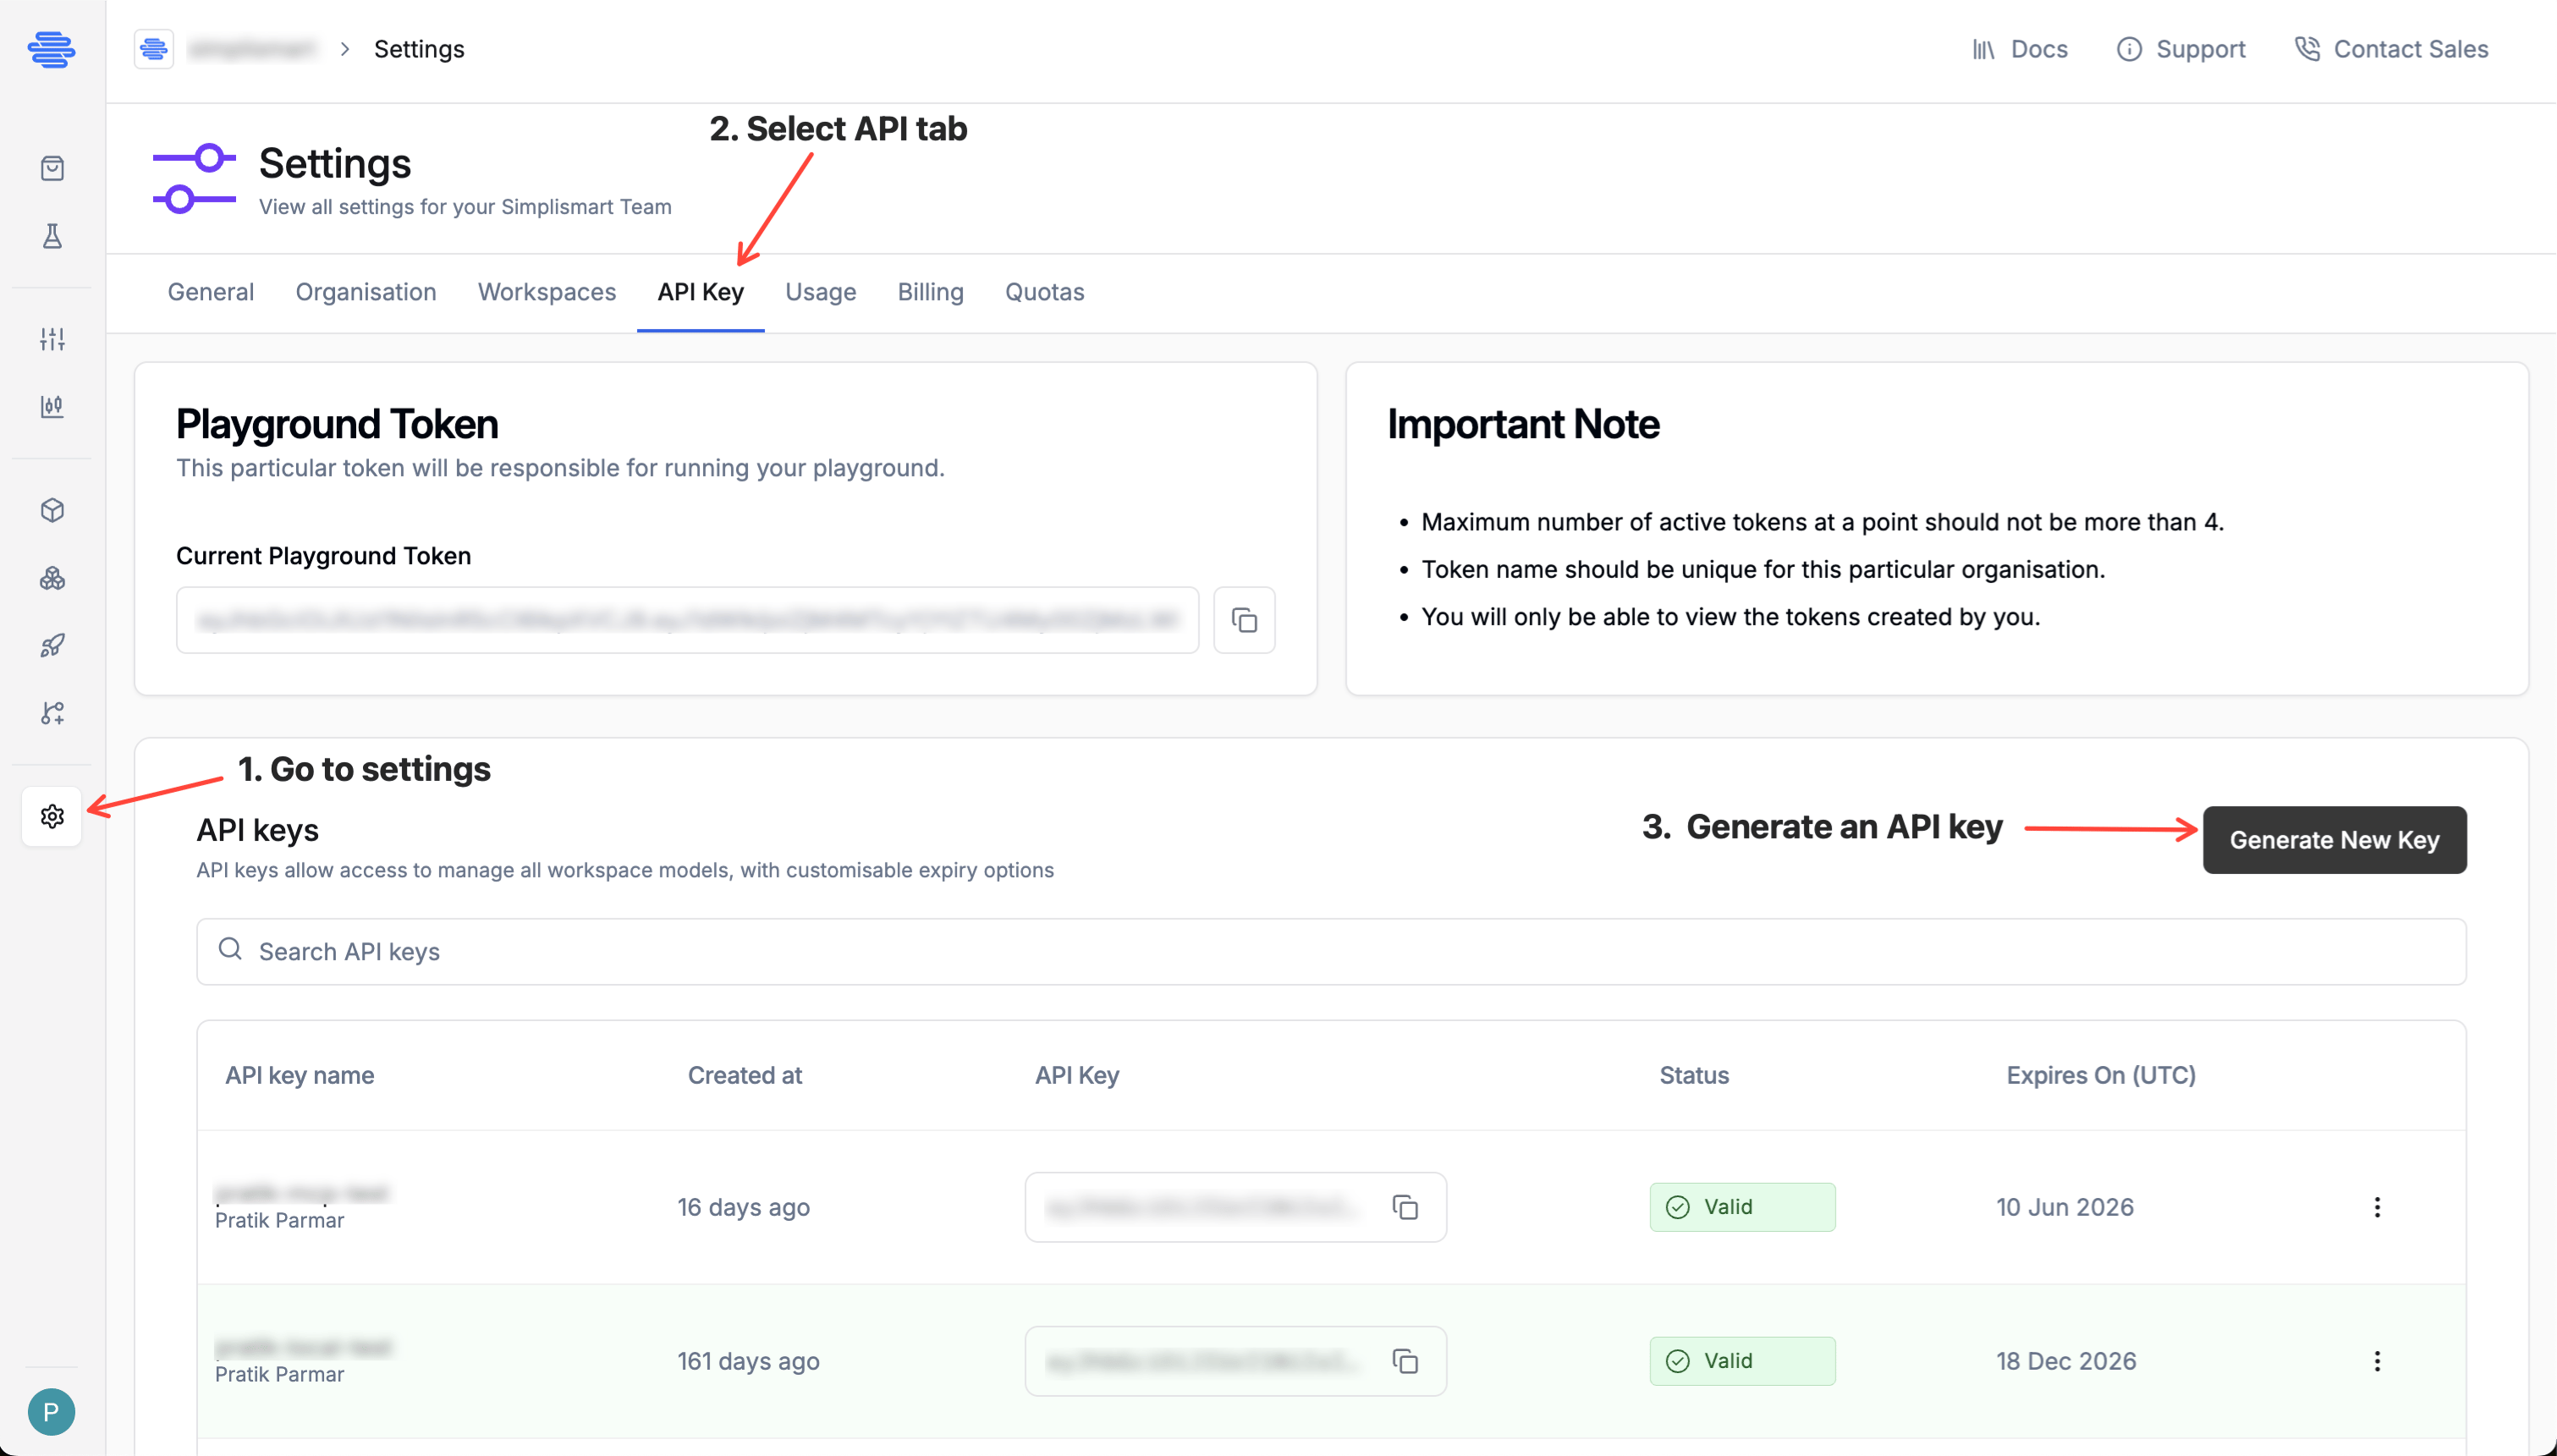Click the API key name column header
The height and width of the screenshot is (1456, 2557).
point(300,1075)
